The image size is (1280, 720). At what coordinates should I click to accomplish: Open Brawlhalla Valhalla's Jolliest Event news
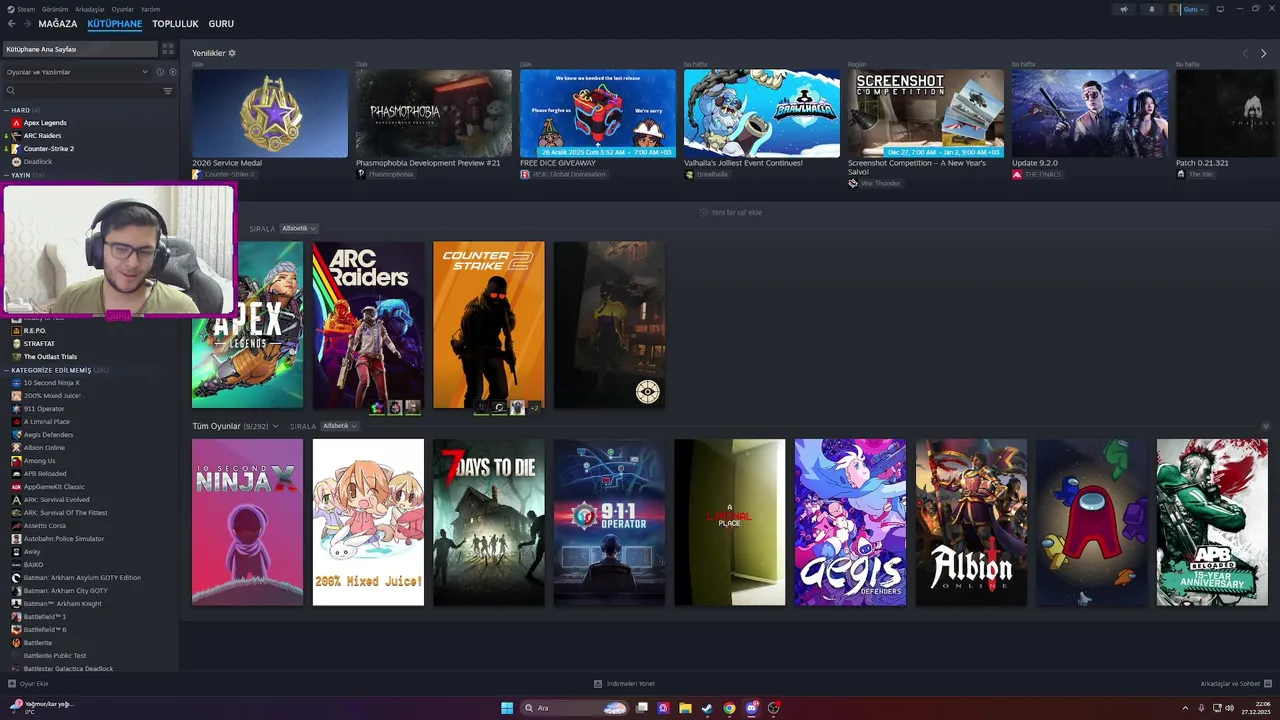pyautogui.click(x=762, y=113)
